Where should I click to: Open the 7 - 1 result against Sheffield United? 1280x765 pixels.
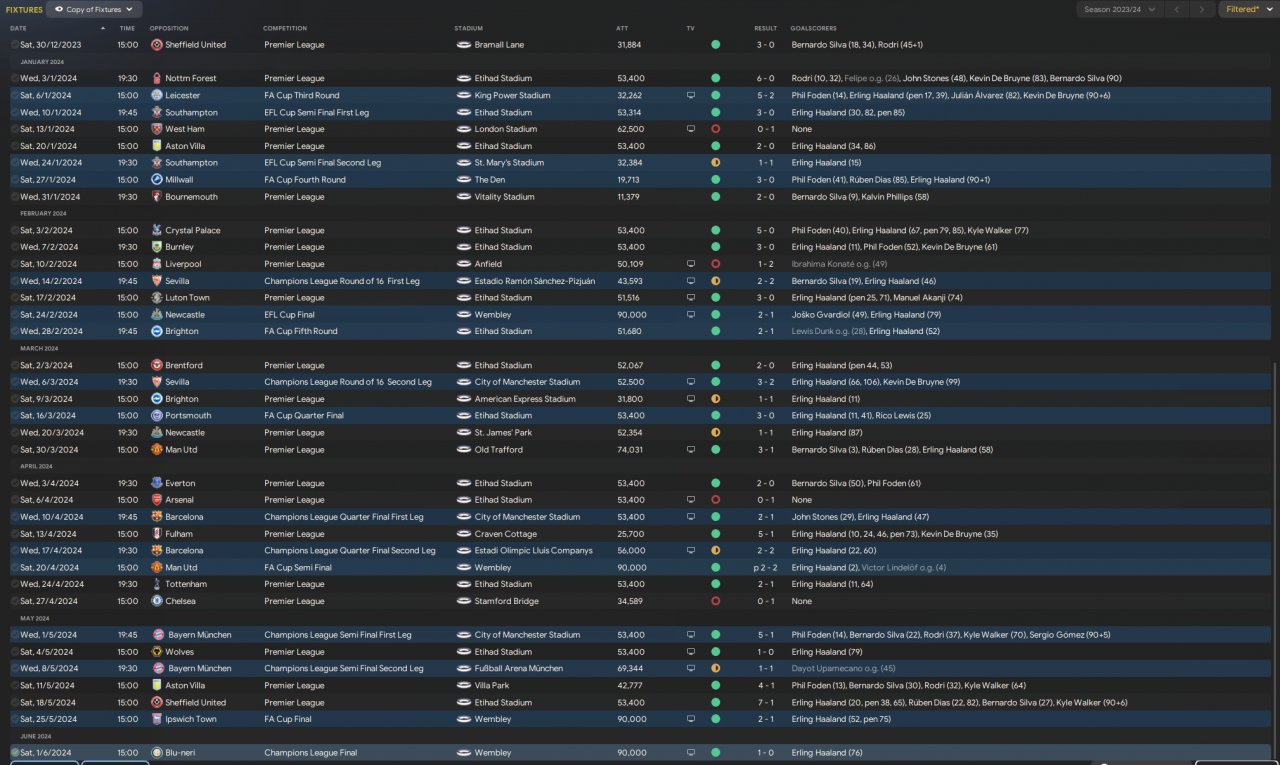pos(766,702)
